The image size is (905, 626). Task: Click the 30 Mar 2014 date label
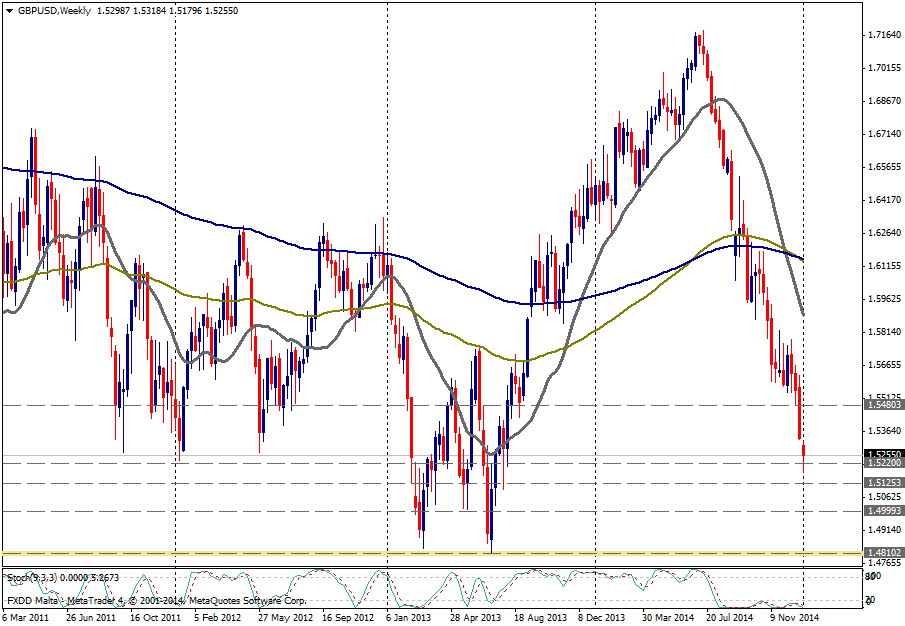(x=668, y=618)
